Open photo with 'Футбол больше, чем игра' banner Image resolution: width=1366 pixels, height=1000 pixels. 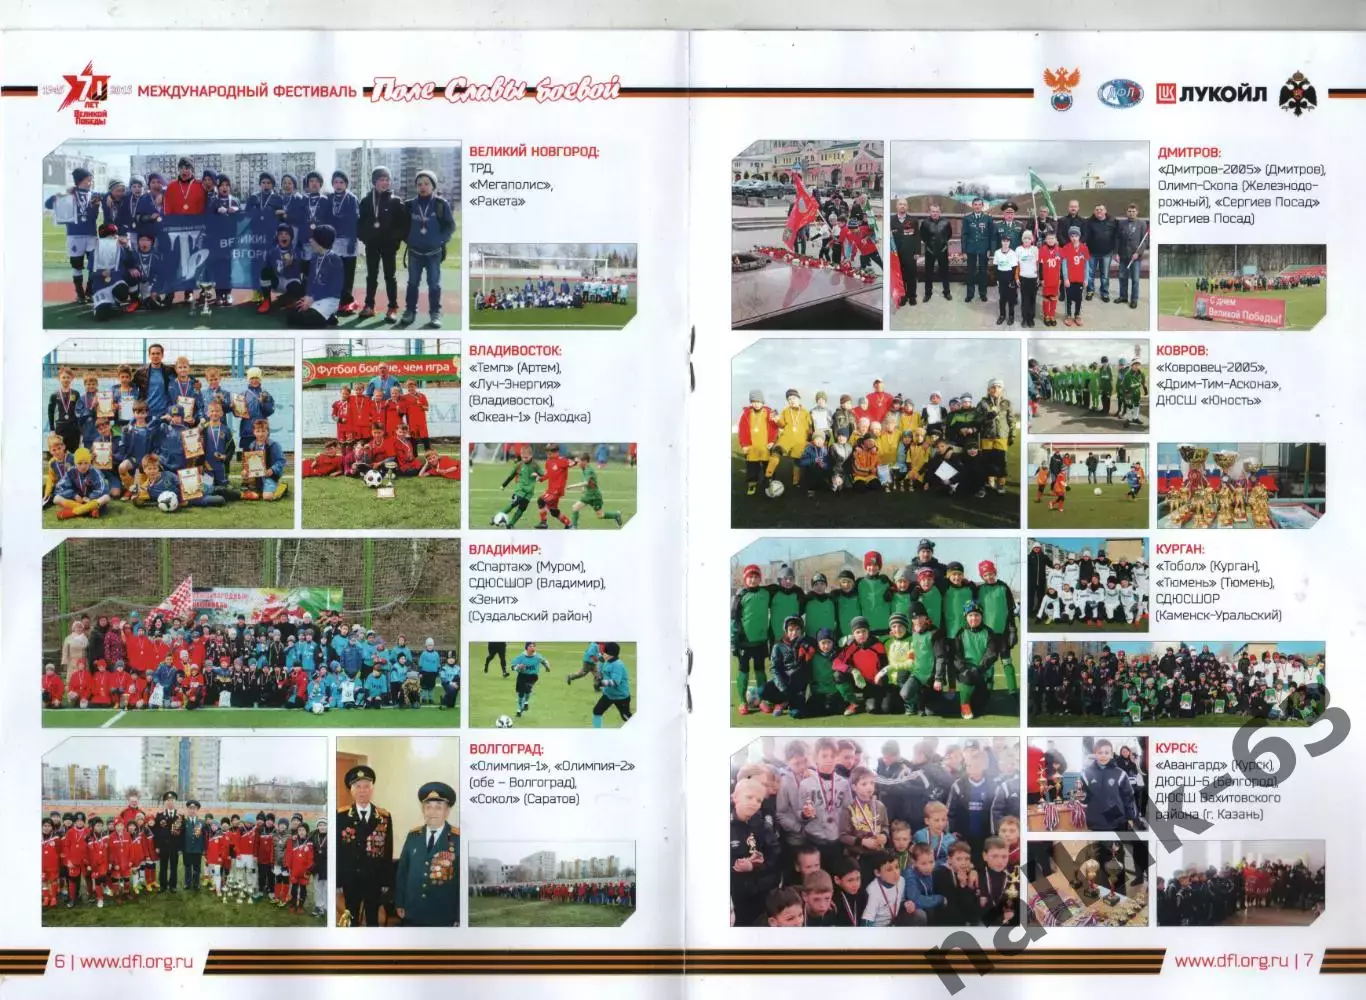(x=381, y=434)
